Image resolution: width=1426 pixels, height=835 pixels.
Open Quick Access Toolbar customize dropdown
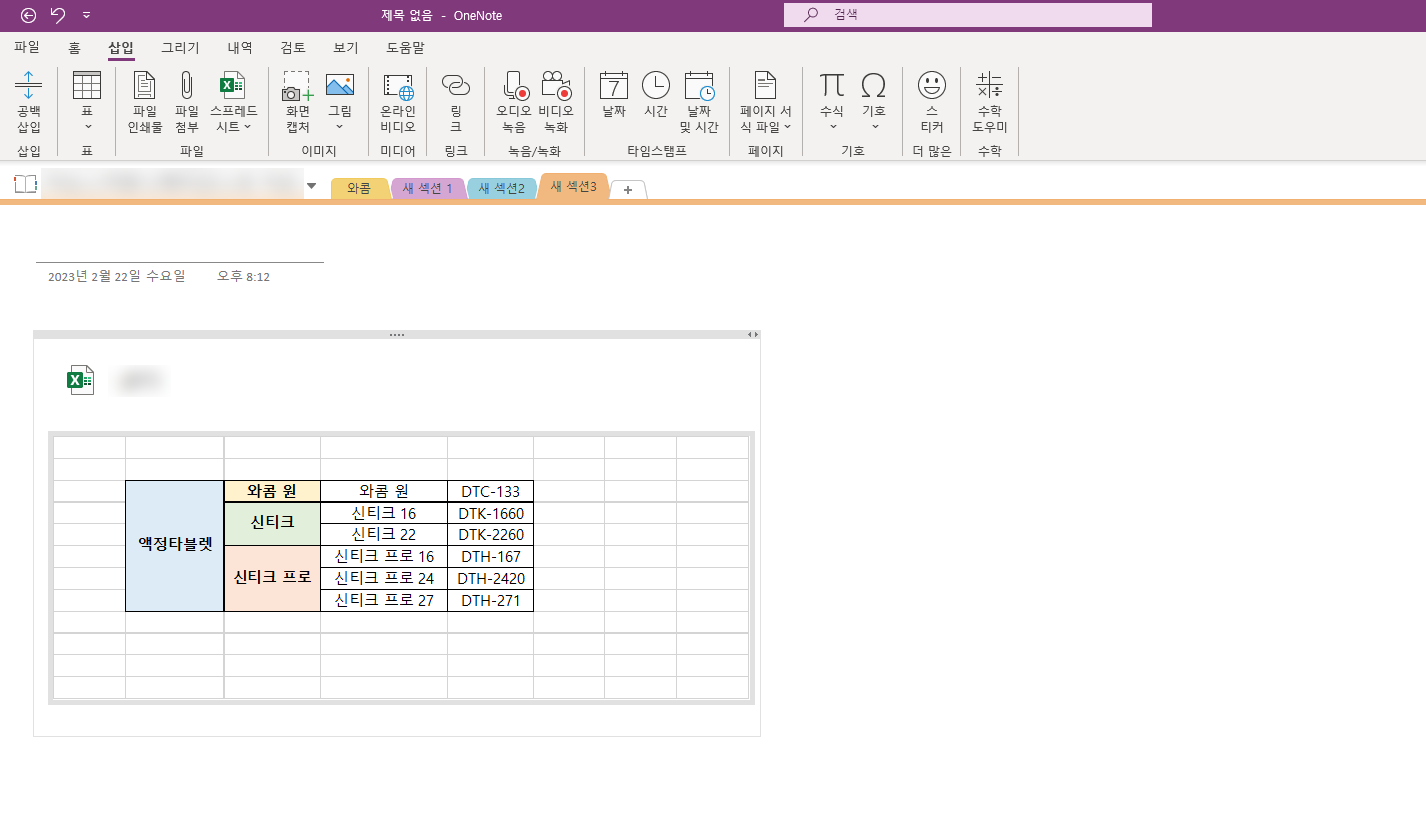pyautogui.click(x=87, y=15)
